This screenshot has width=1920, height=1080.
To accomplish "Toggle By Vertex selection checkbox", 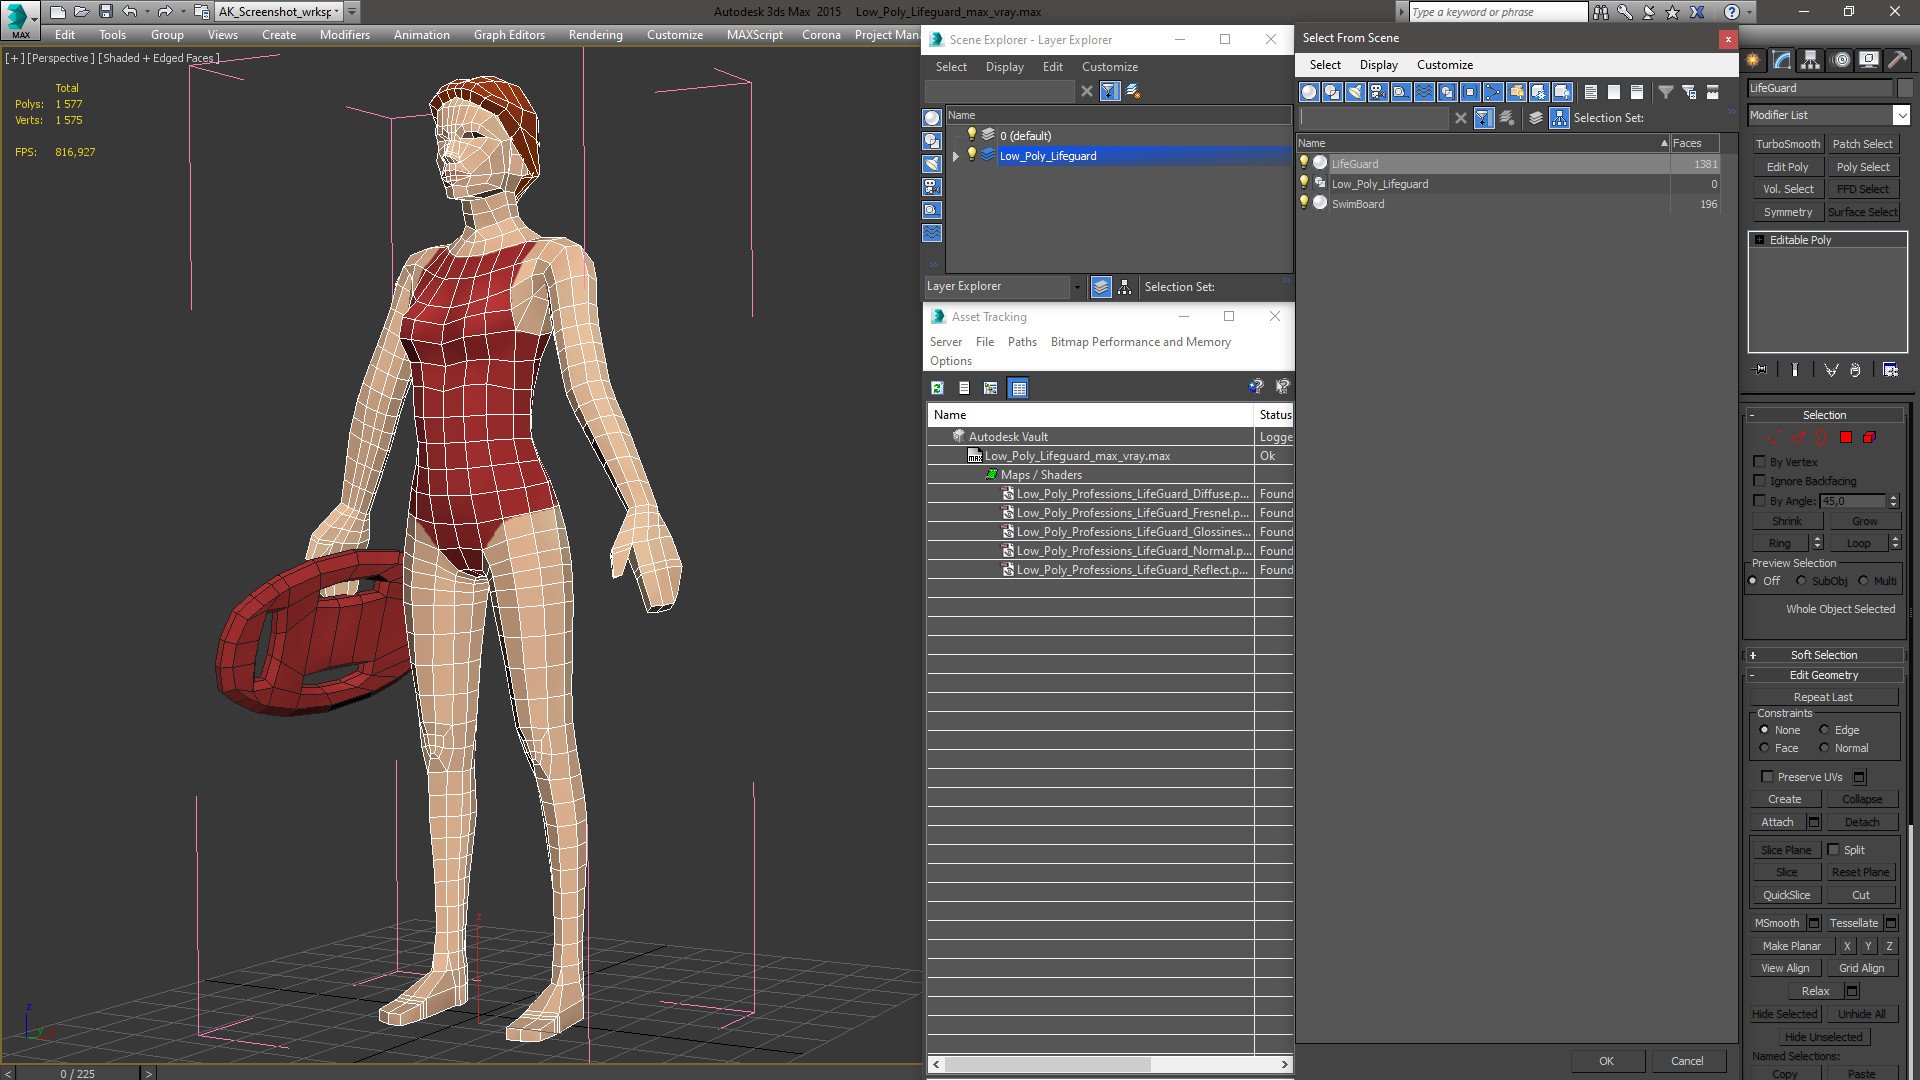I will click(1760, 462).
